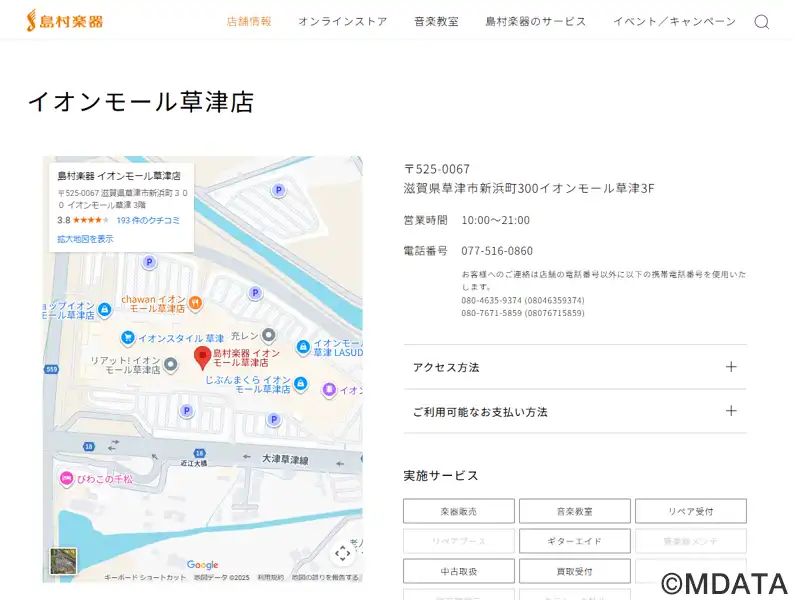Open the イベント／キャンペーン menu
Image resolution: width=800 pixels, height=600 pixels.
674,21
